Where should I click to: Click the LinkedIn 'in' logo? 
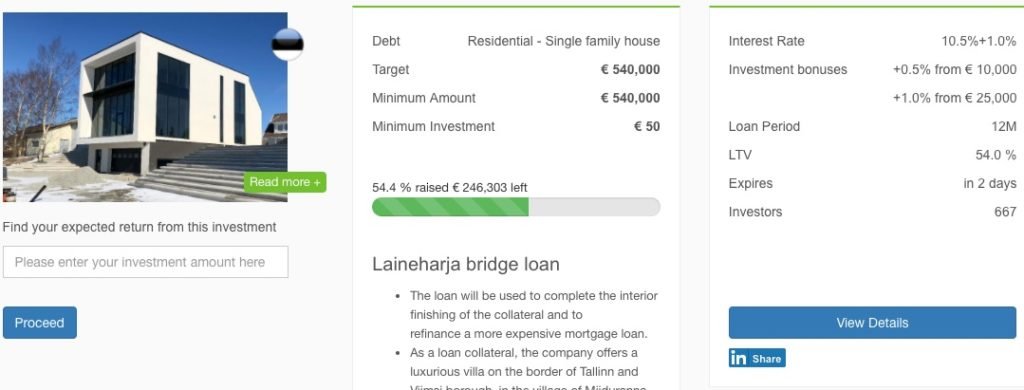(738, 358)
